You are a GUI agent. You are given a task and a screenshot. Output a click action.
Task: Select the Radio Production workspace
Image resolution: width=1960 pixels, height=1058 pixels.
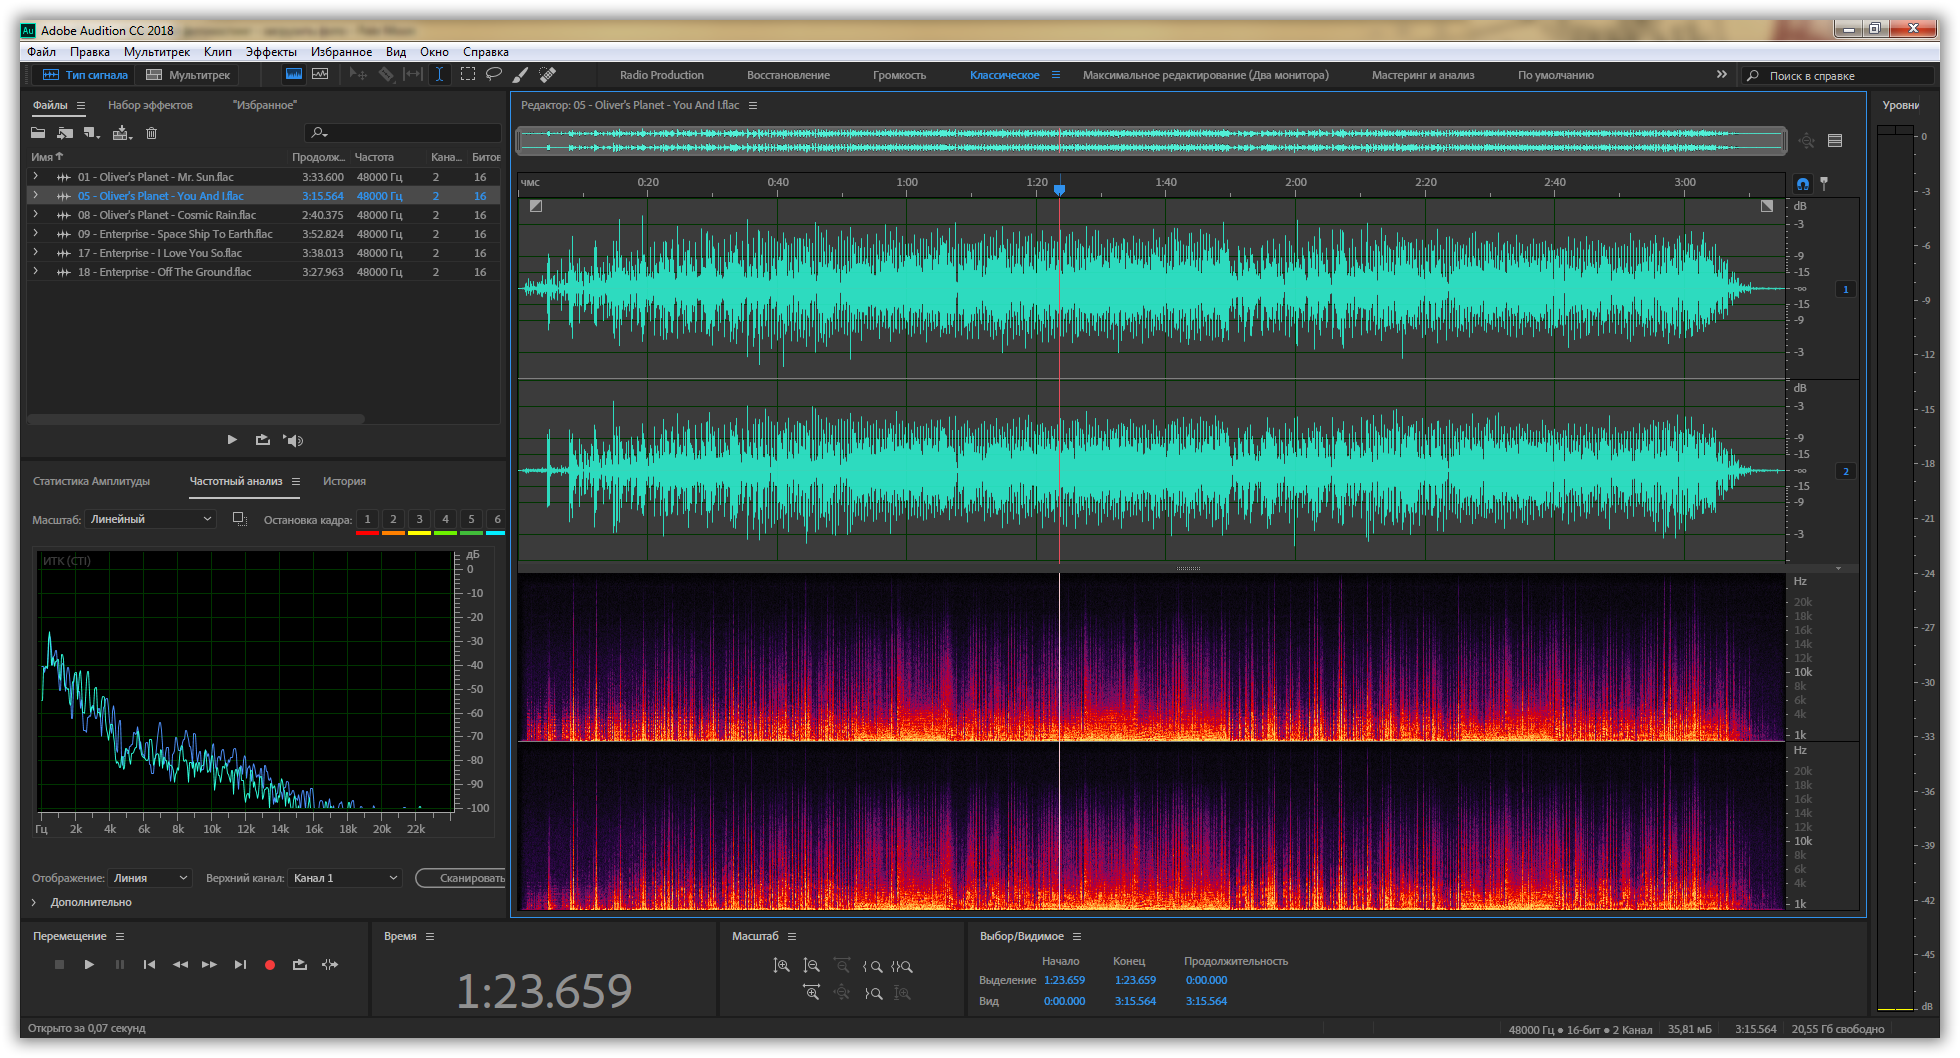click(x=662, y=75)
